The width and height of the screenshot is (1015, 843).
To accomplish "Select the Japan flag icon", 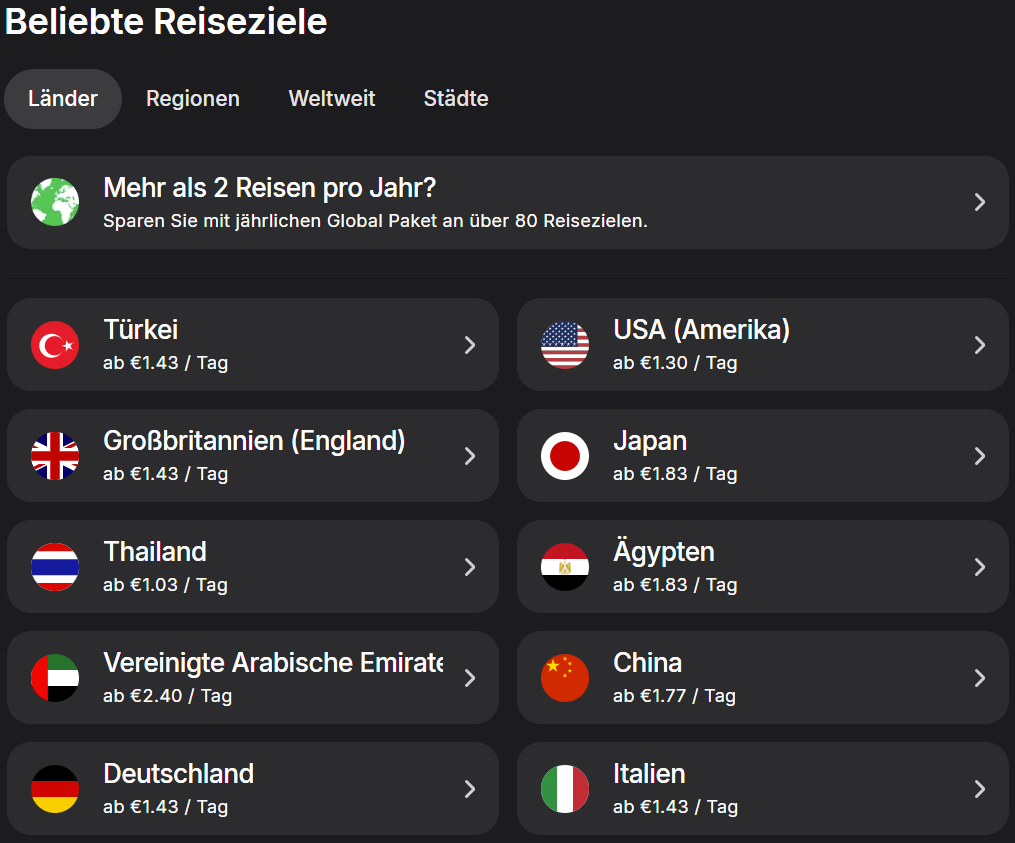I will 565,456.
